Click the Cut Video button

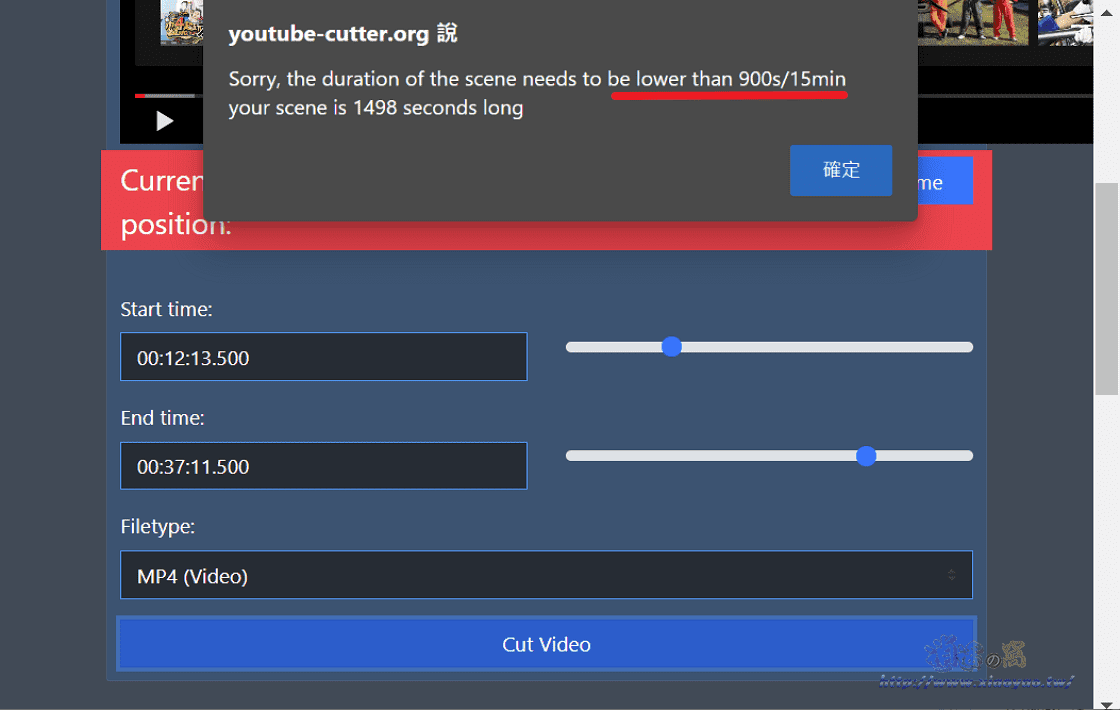546,644
